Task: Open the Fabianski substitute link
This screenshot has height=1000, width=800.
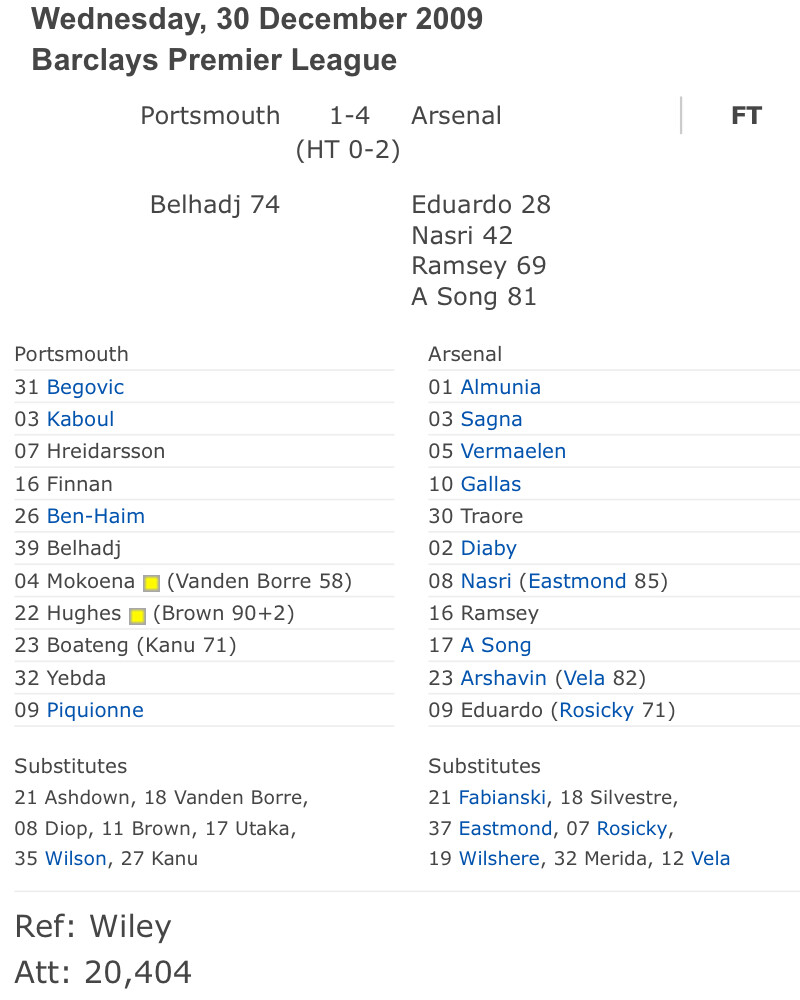Action: [x=502, y=797]
